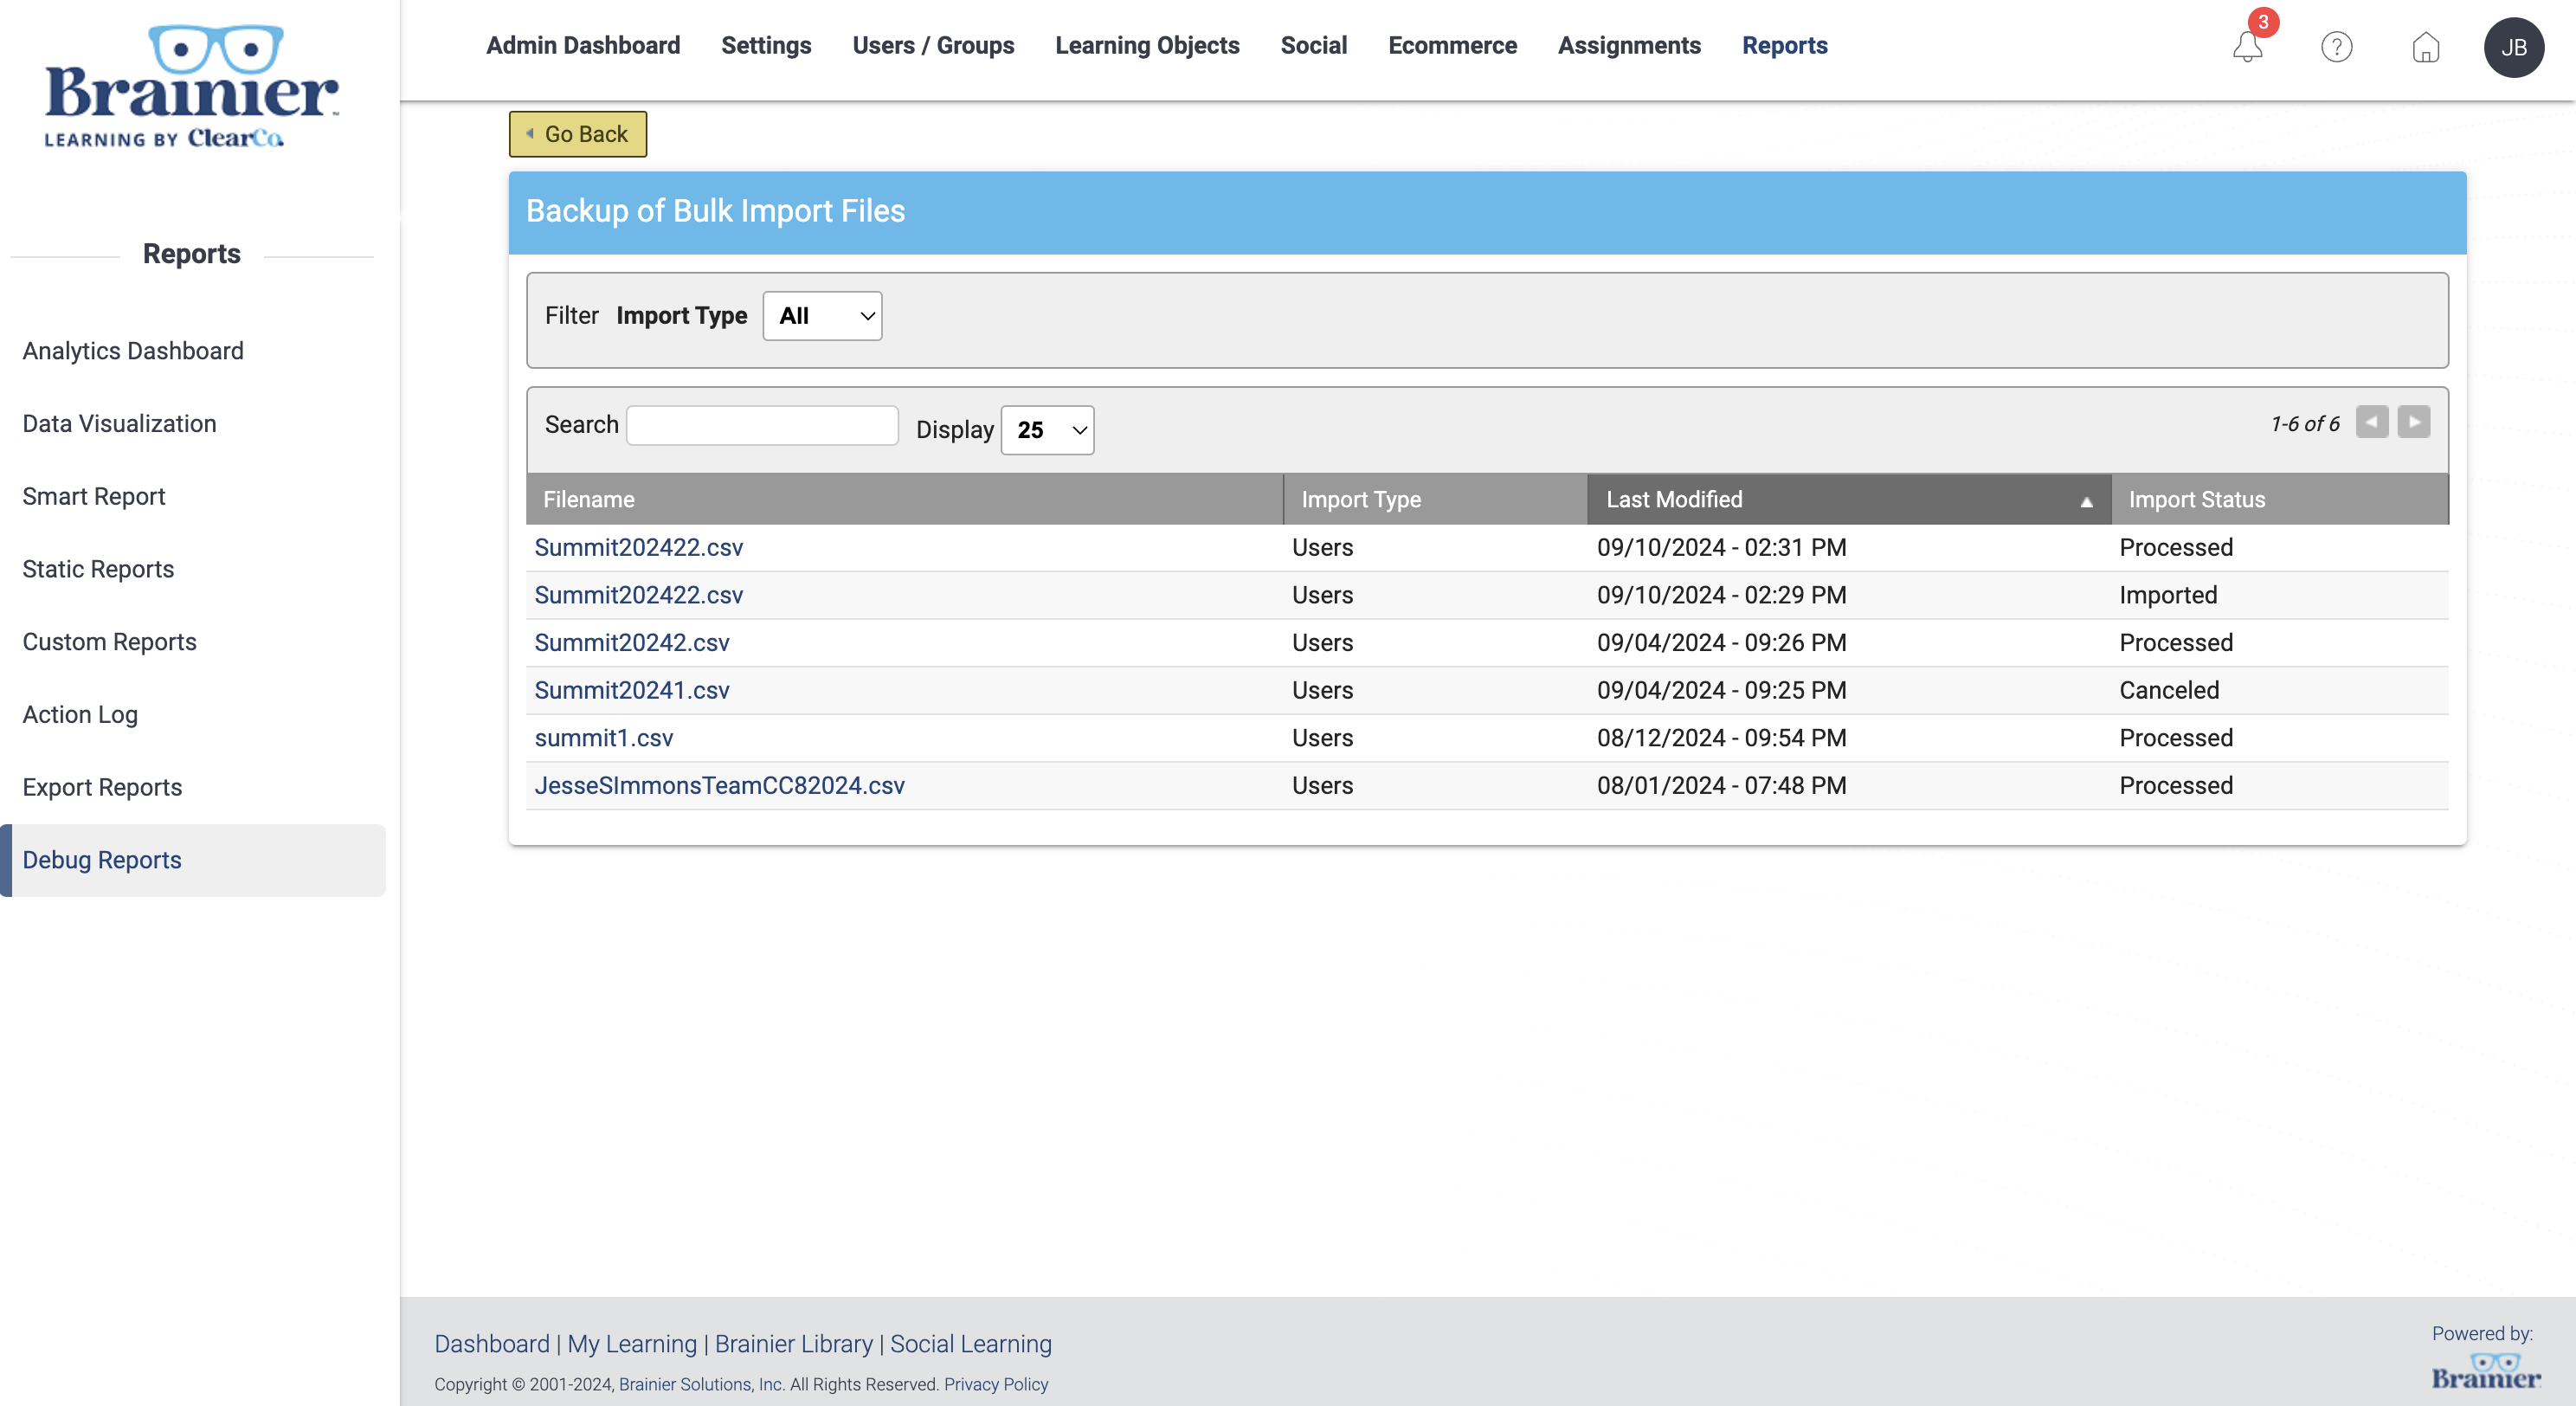Click the 1-6 of 6 pagination text
Screen dimensions: 2576x1406
pyautogui.click(x=2304, y=424)
